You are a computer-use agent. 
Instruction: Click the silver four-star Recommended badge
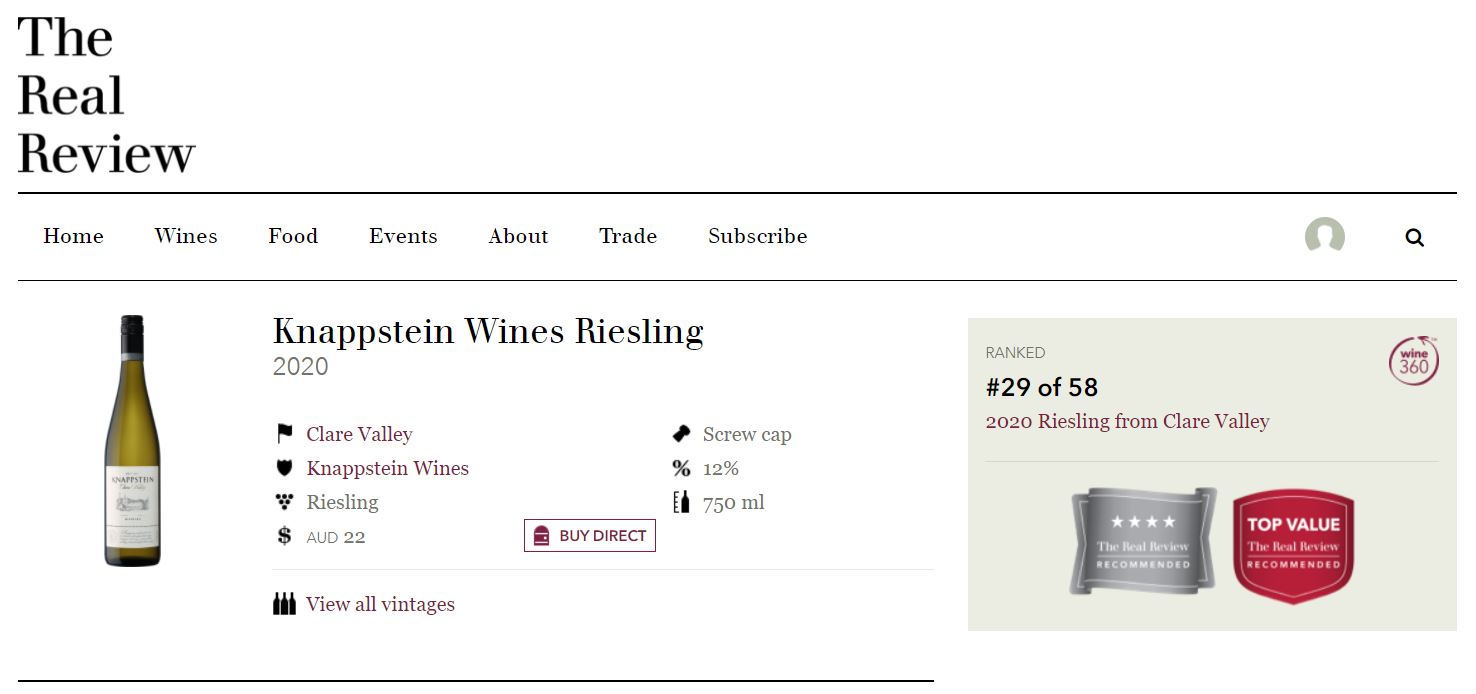tap(1143, 541)
